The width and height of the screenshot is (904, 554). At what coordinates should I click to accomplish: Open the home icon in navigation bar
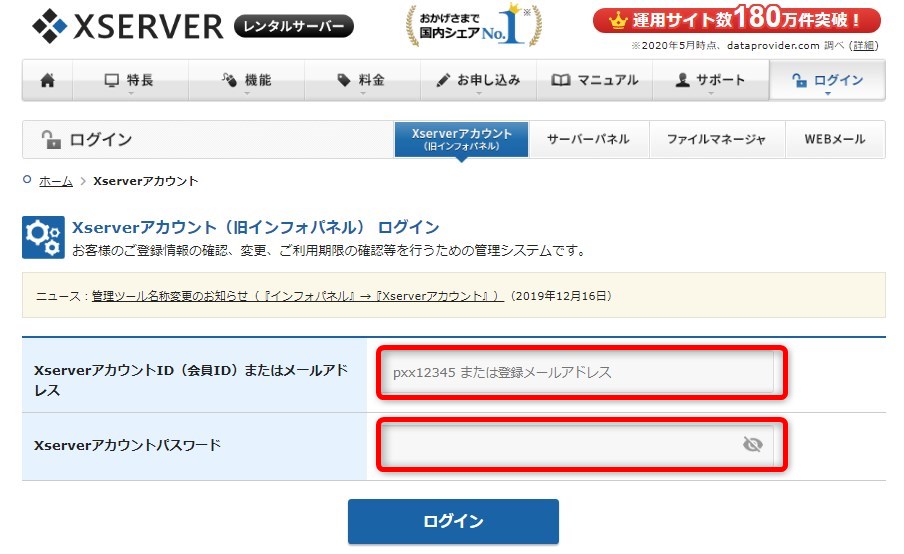[48, 80]
